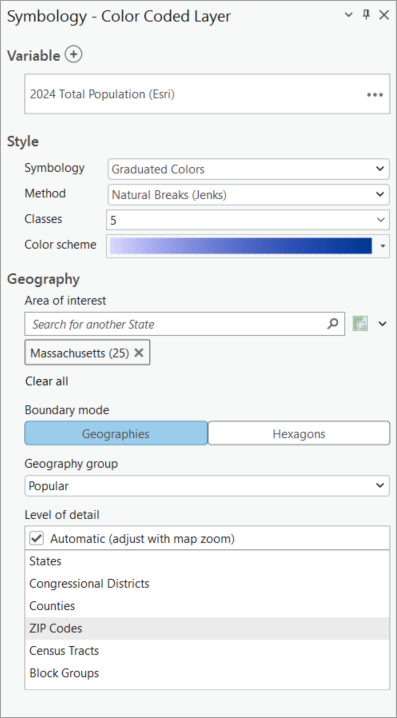Select Congressional Districts level of detail
This screenshot has width=397, height=718.
pos(207,583)
